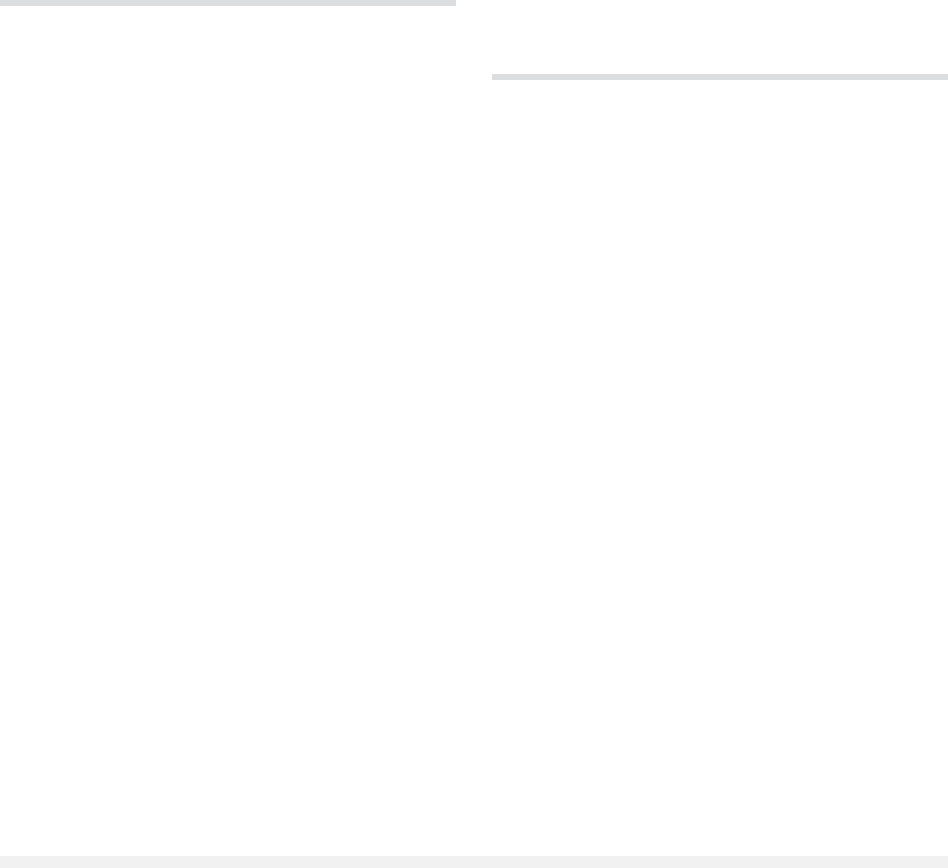The width and height of the screenshot is (948, 868).
Task: Click white space just above bottom gray strip
Action: click(x=474, y=844)
